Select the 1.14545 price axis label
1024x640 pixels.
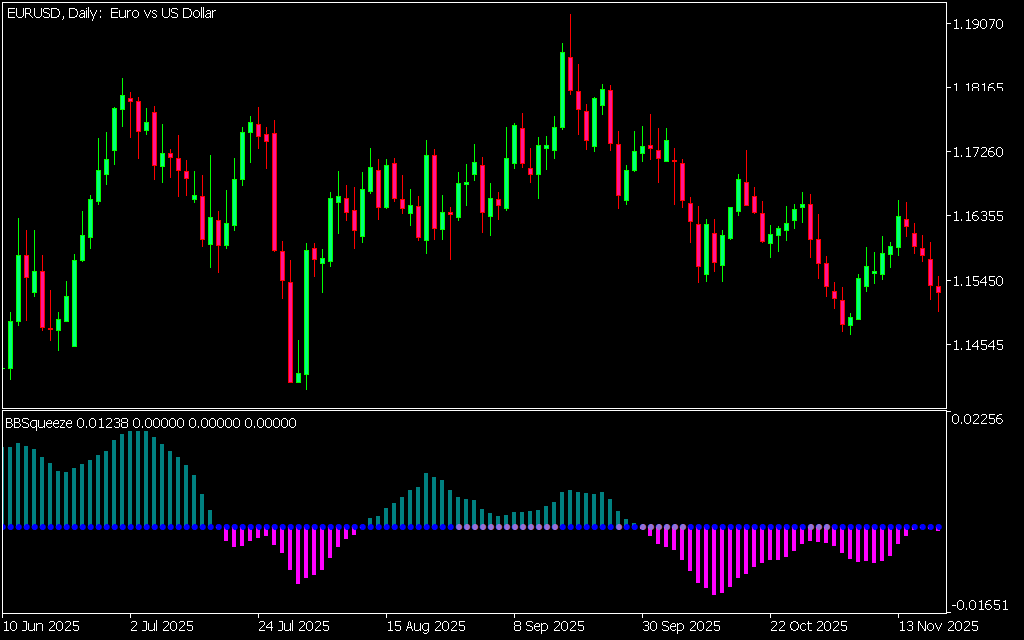point(978,345)
